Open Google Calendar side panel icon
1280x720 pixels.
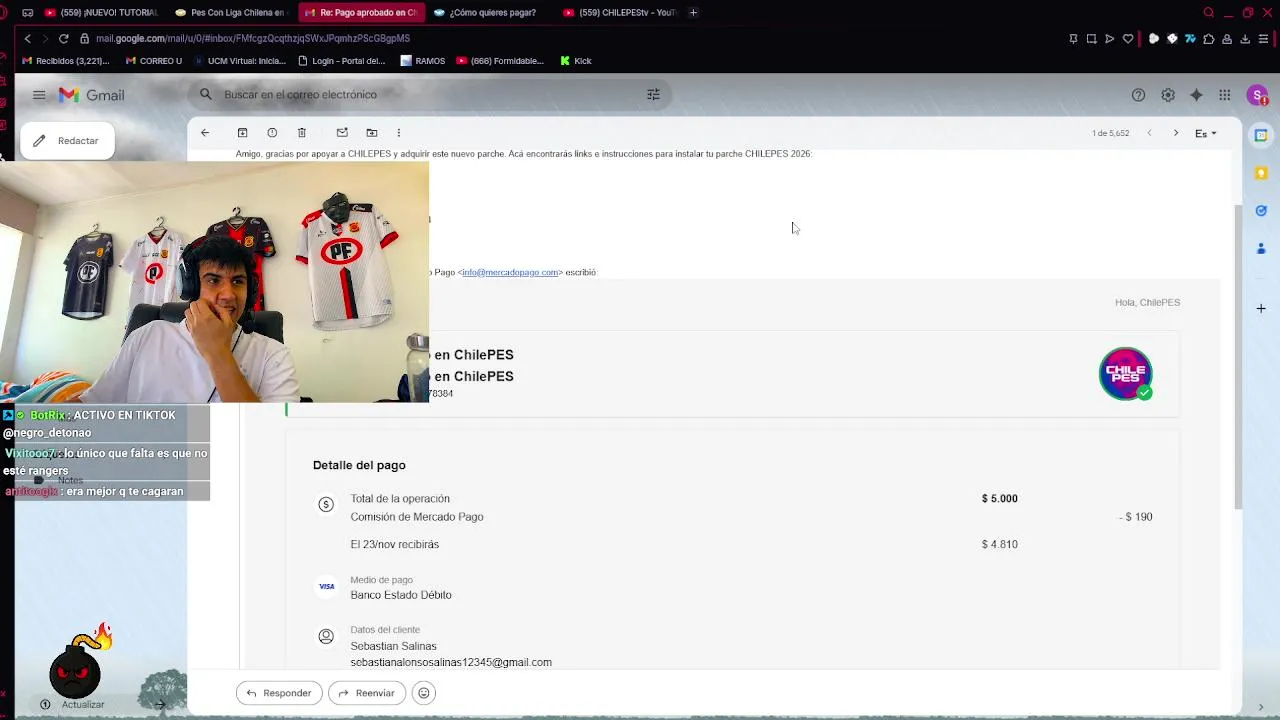1261,135
